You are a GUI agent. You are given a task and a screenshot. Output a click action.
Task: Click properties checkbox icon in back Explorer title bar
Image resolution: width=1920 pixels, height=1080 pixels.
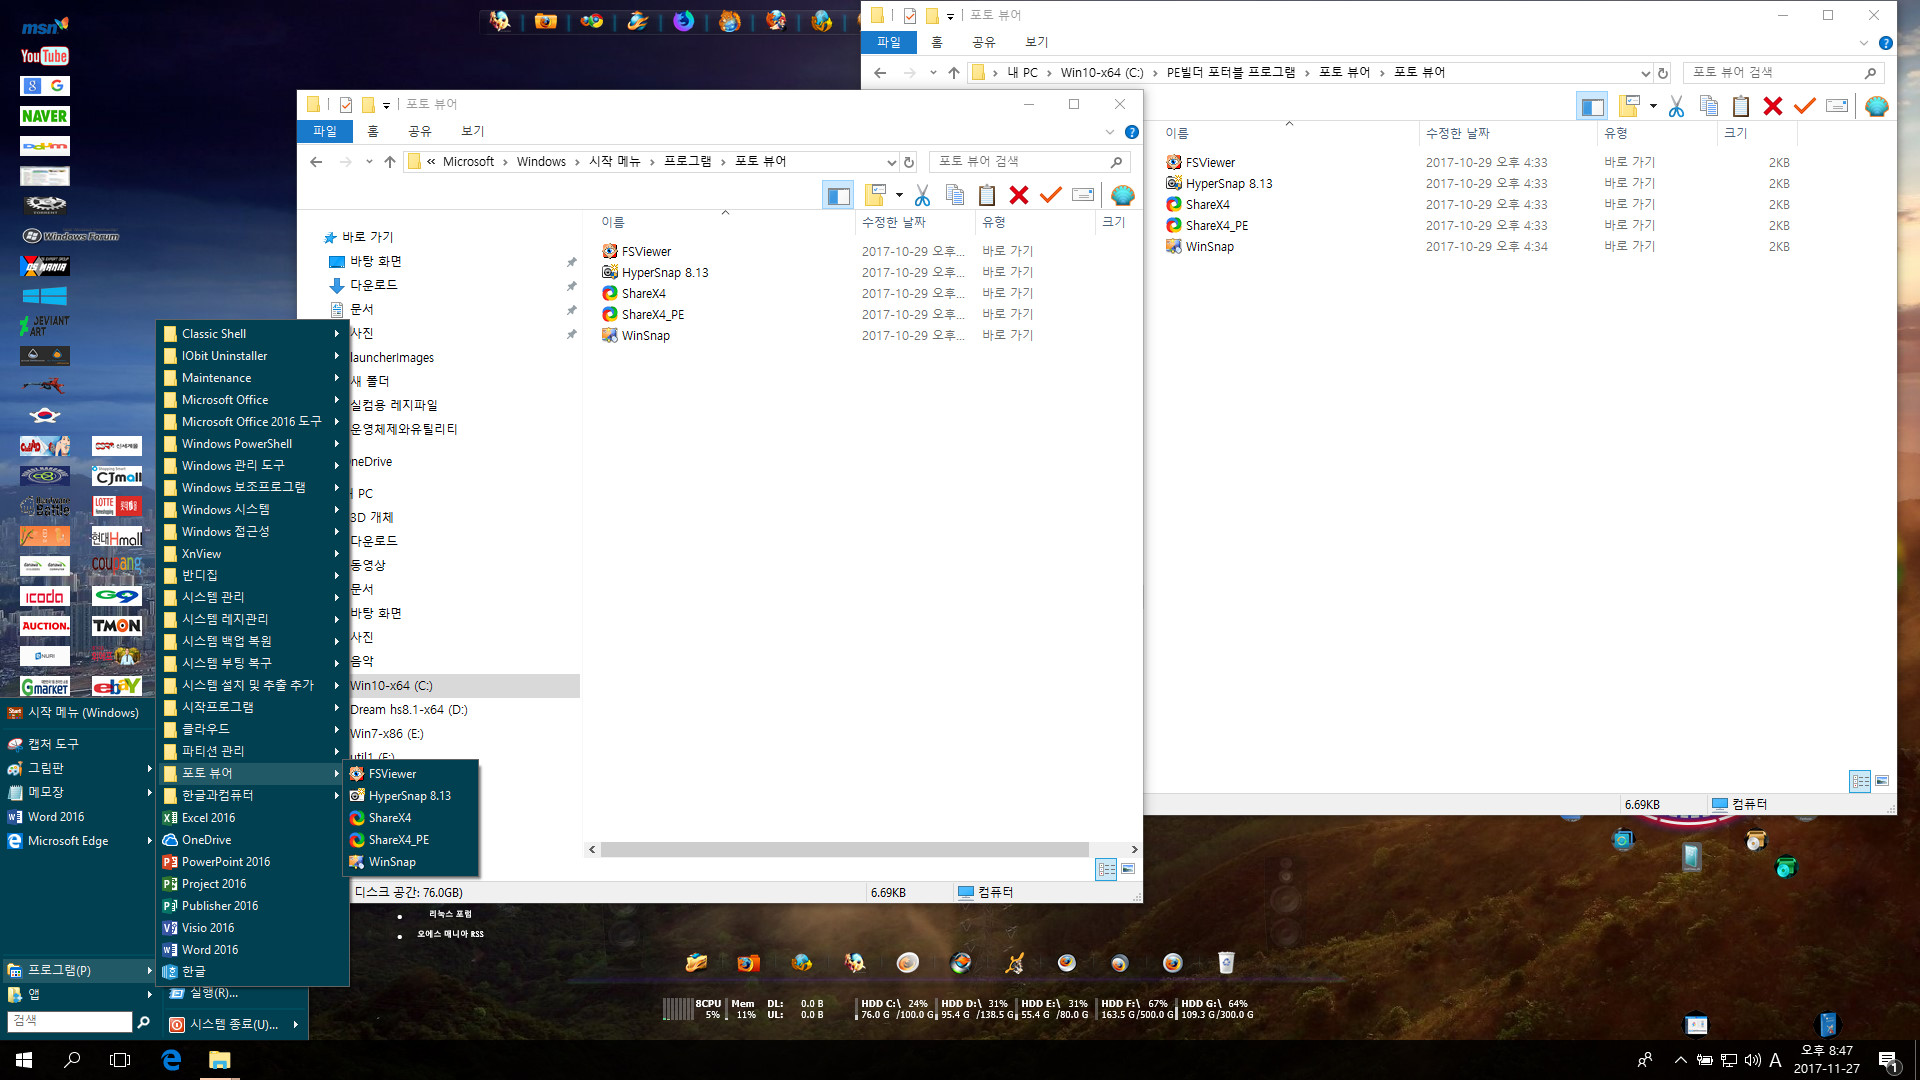(910, 15)
